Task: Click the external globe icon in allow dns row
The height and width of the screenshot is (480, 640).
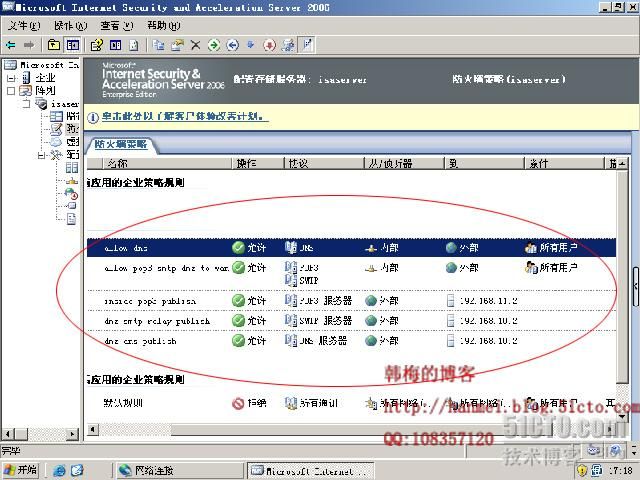Action: 451,247
